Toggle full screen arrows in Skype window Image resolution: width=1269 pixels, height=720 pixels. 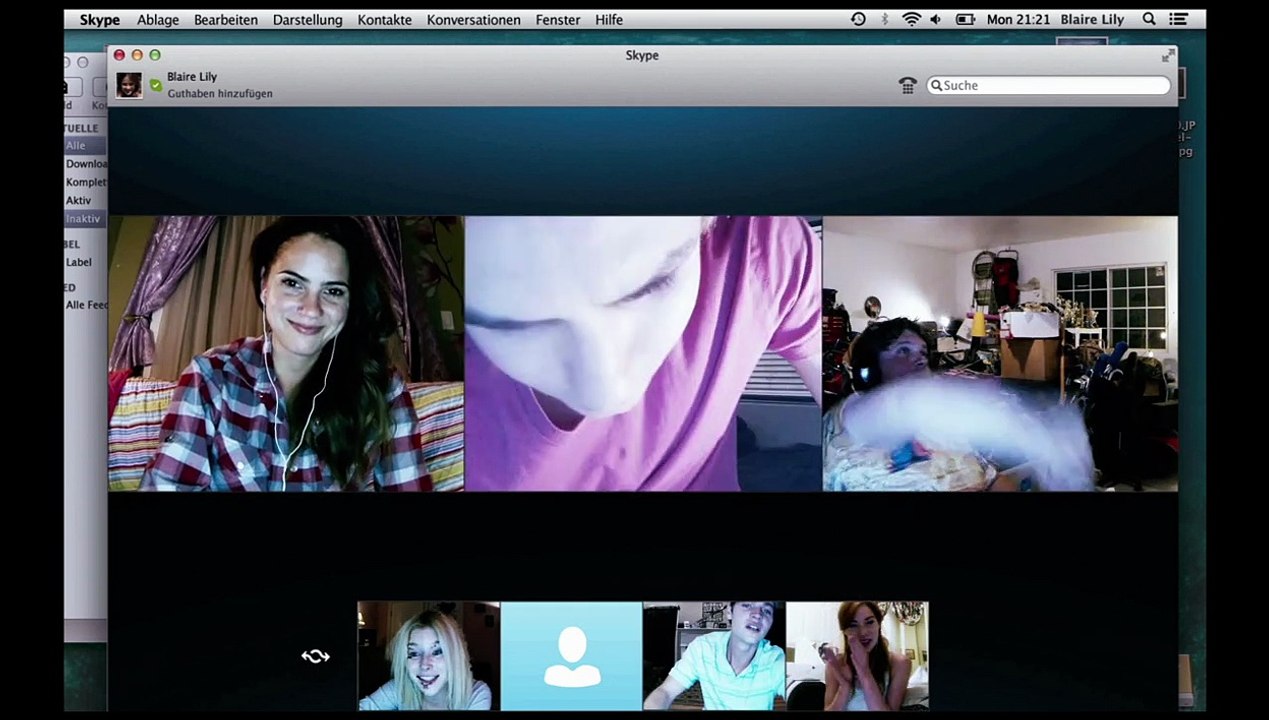pos(1167,56)
